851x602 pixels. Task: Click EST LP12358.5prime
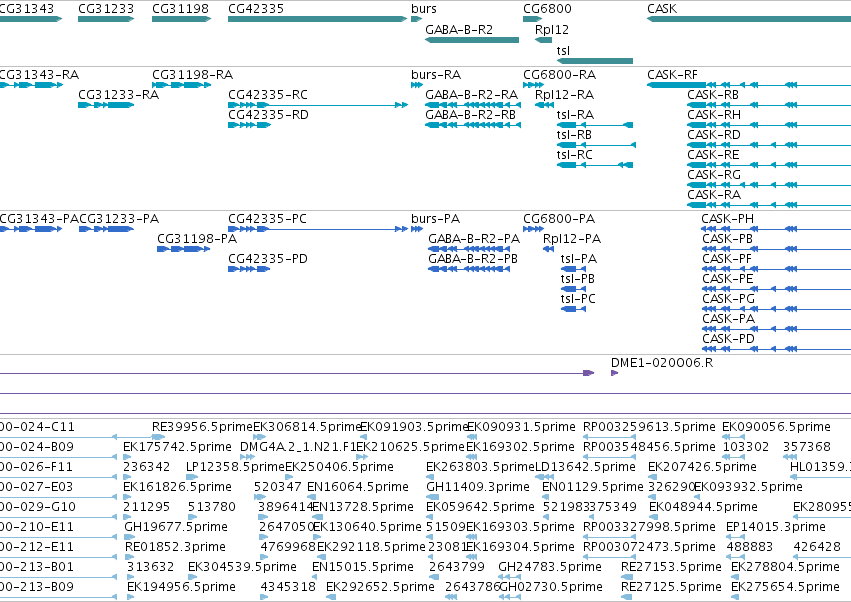[x=190, y=477]
